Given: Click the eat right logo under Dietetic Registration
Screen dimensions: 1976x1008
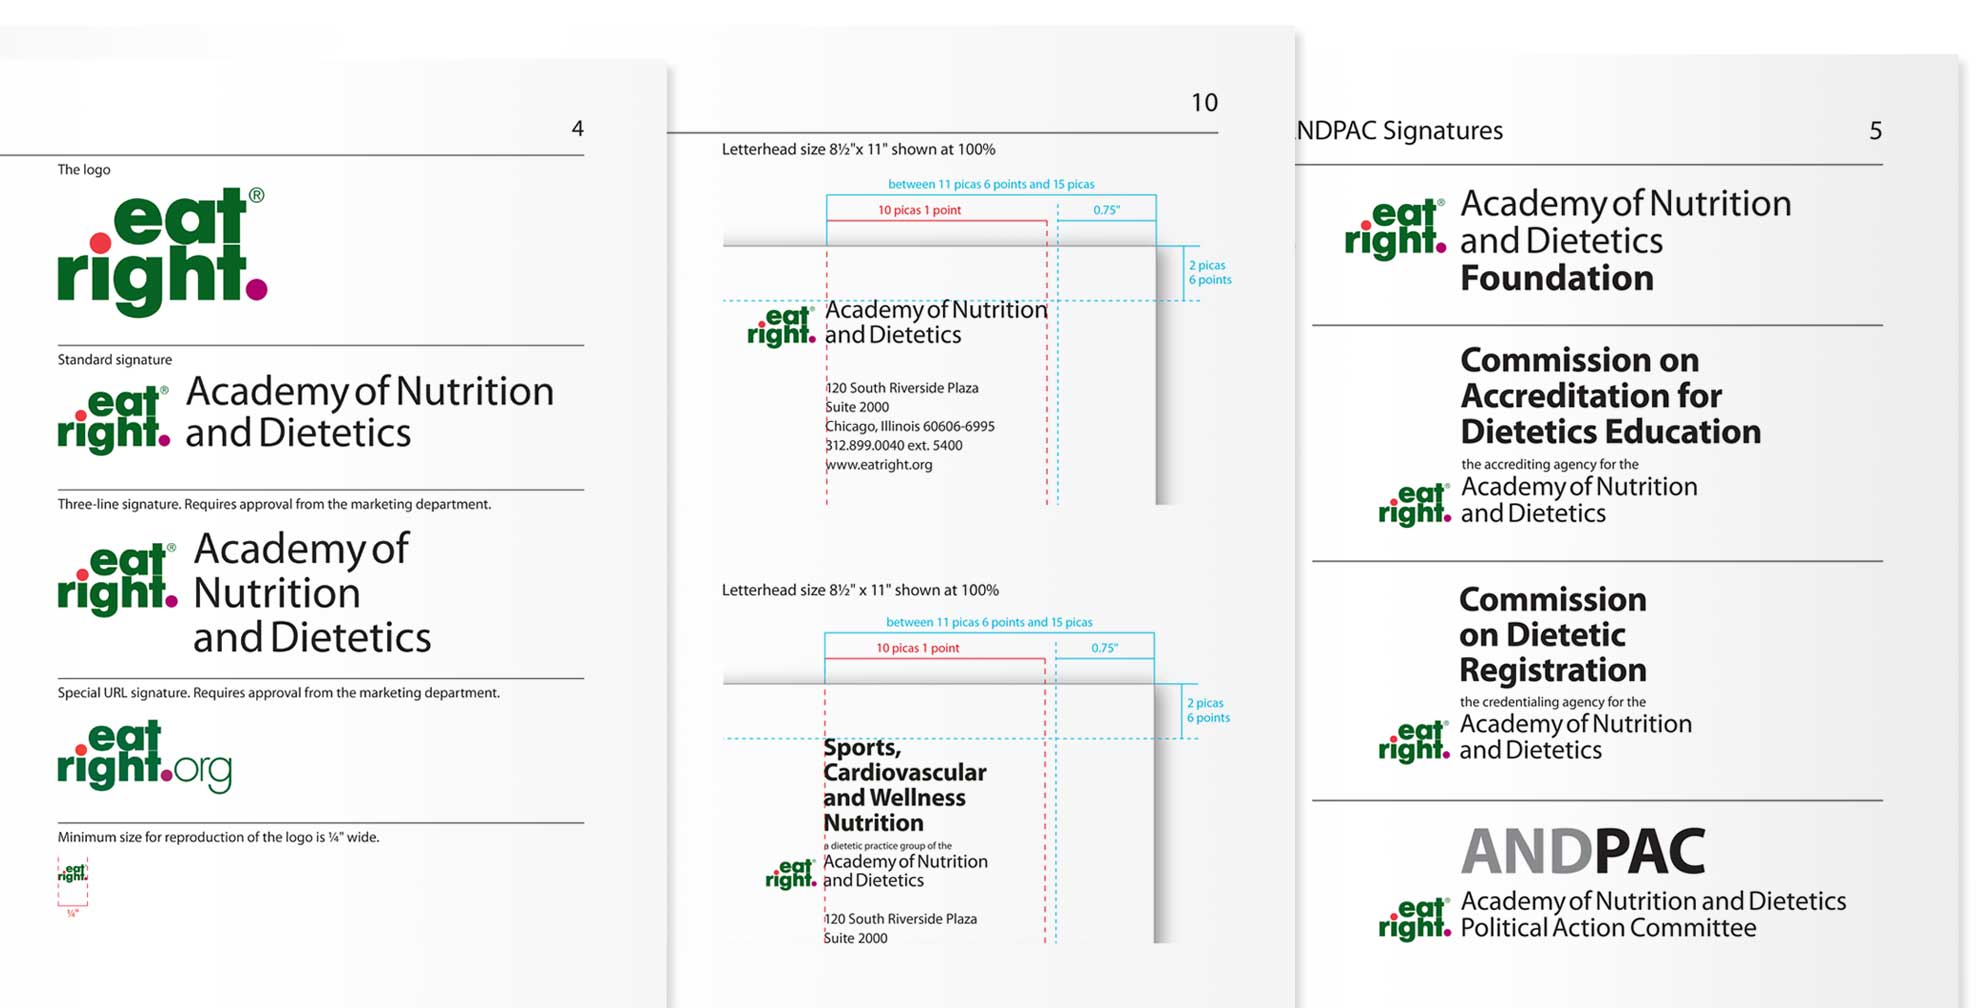Looking at the screenshot, I should 1414,742.
